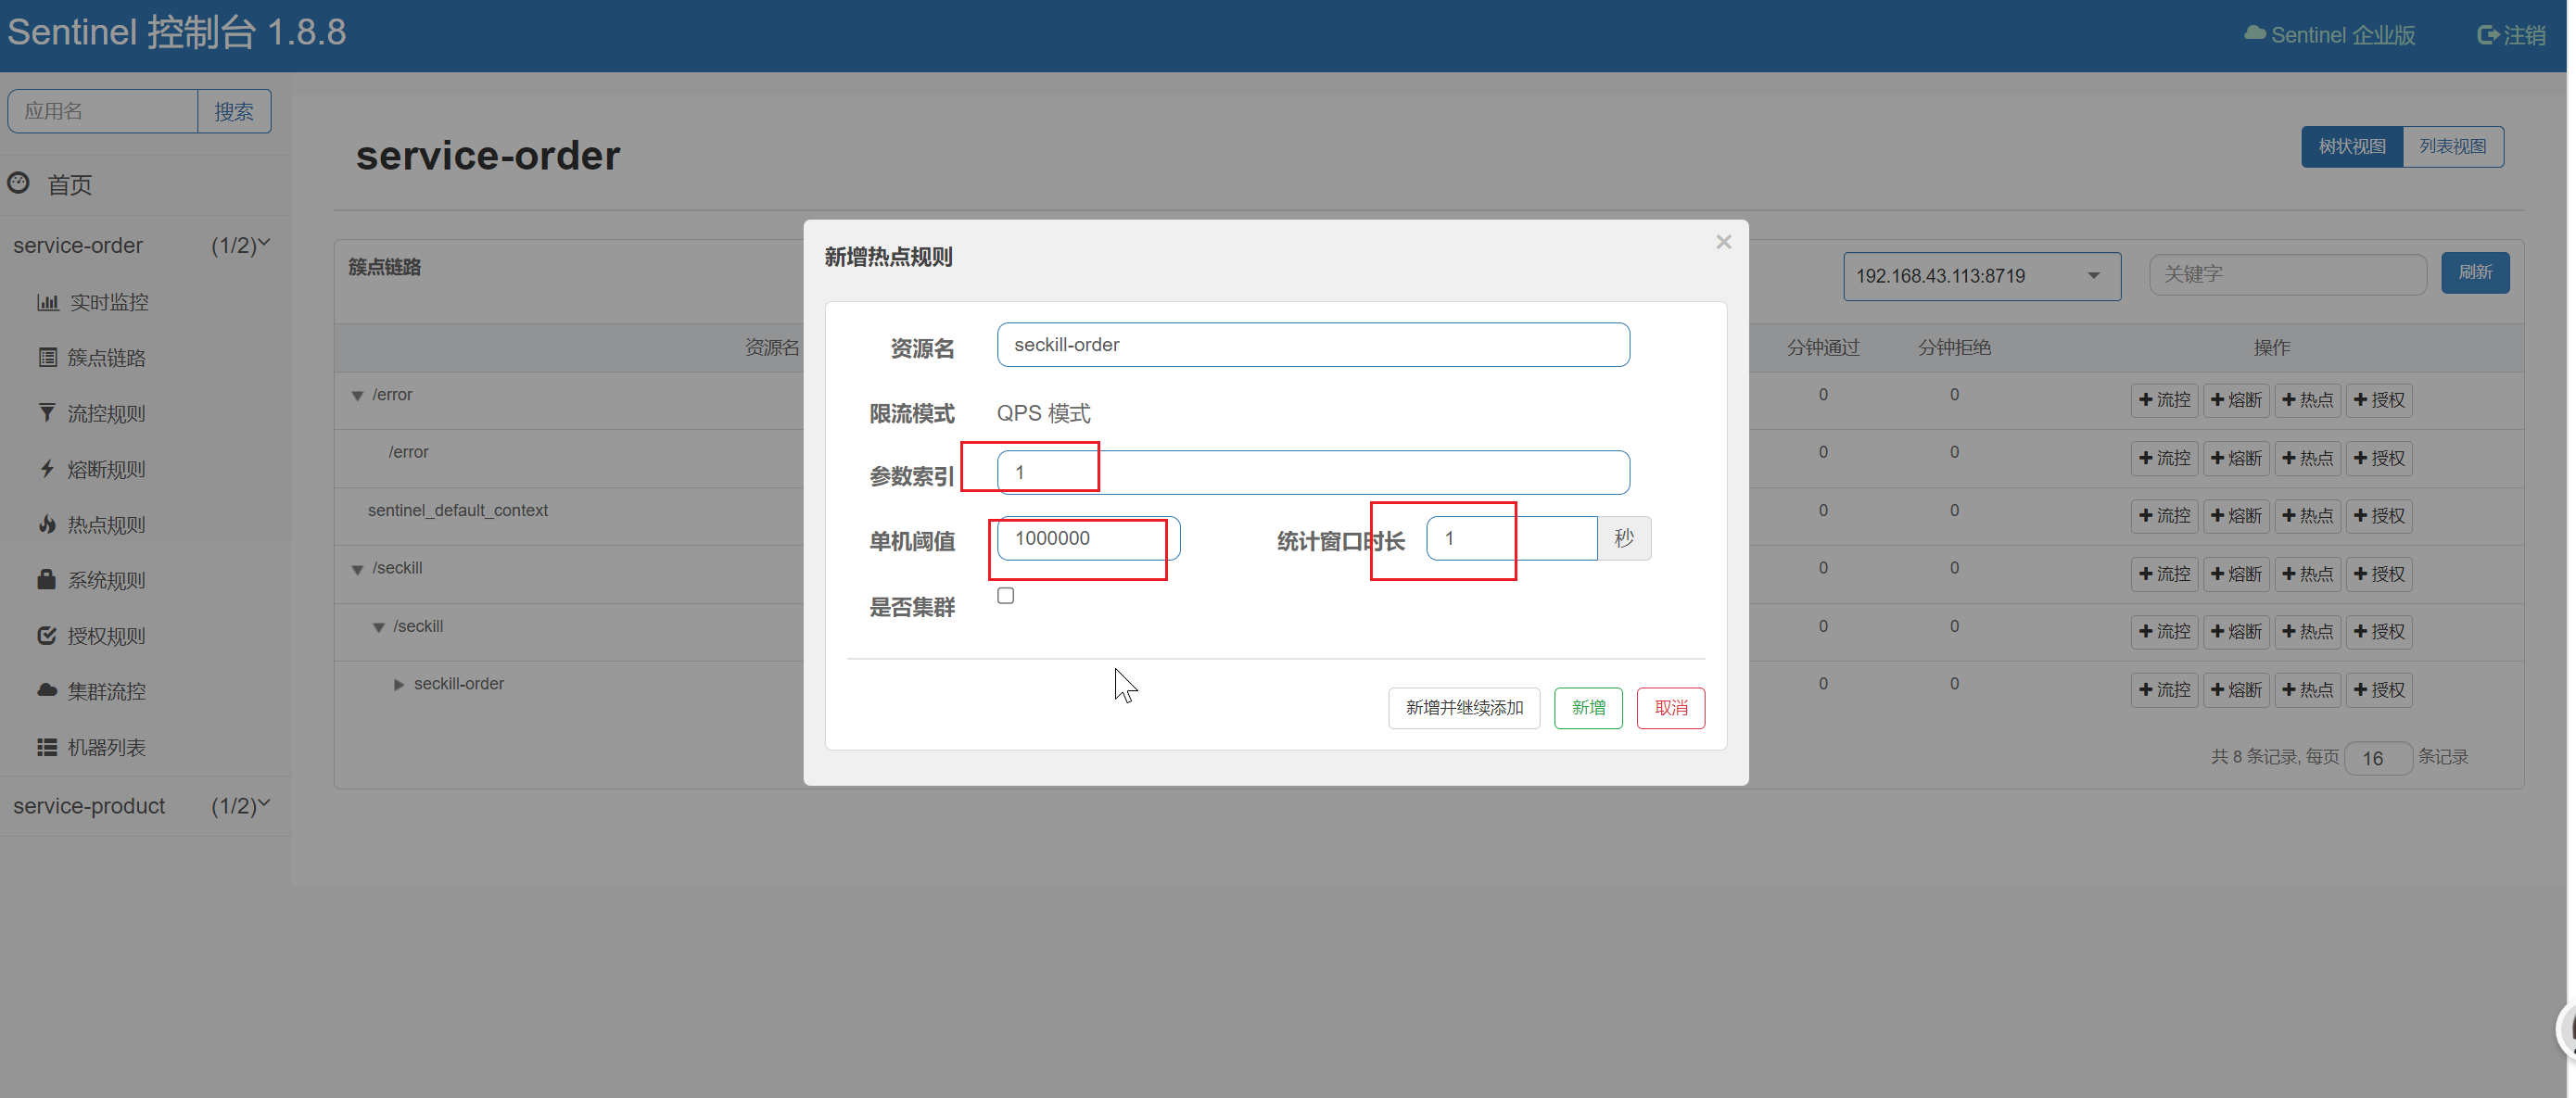This screenshot has height=1098, width=2576.
Task: Click the system rules lock icon
Action: [x=47, y=580]
